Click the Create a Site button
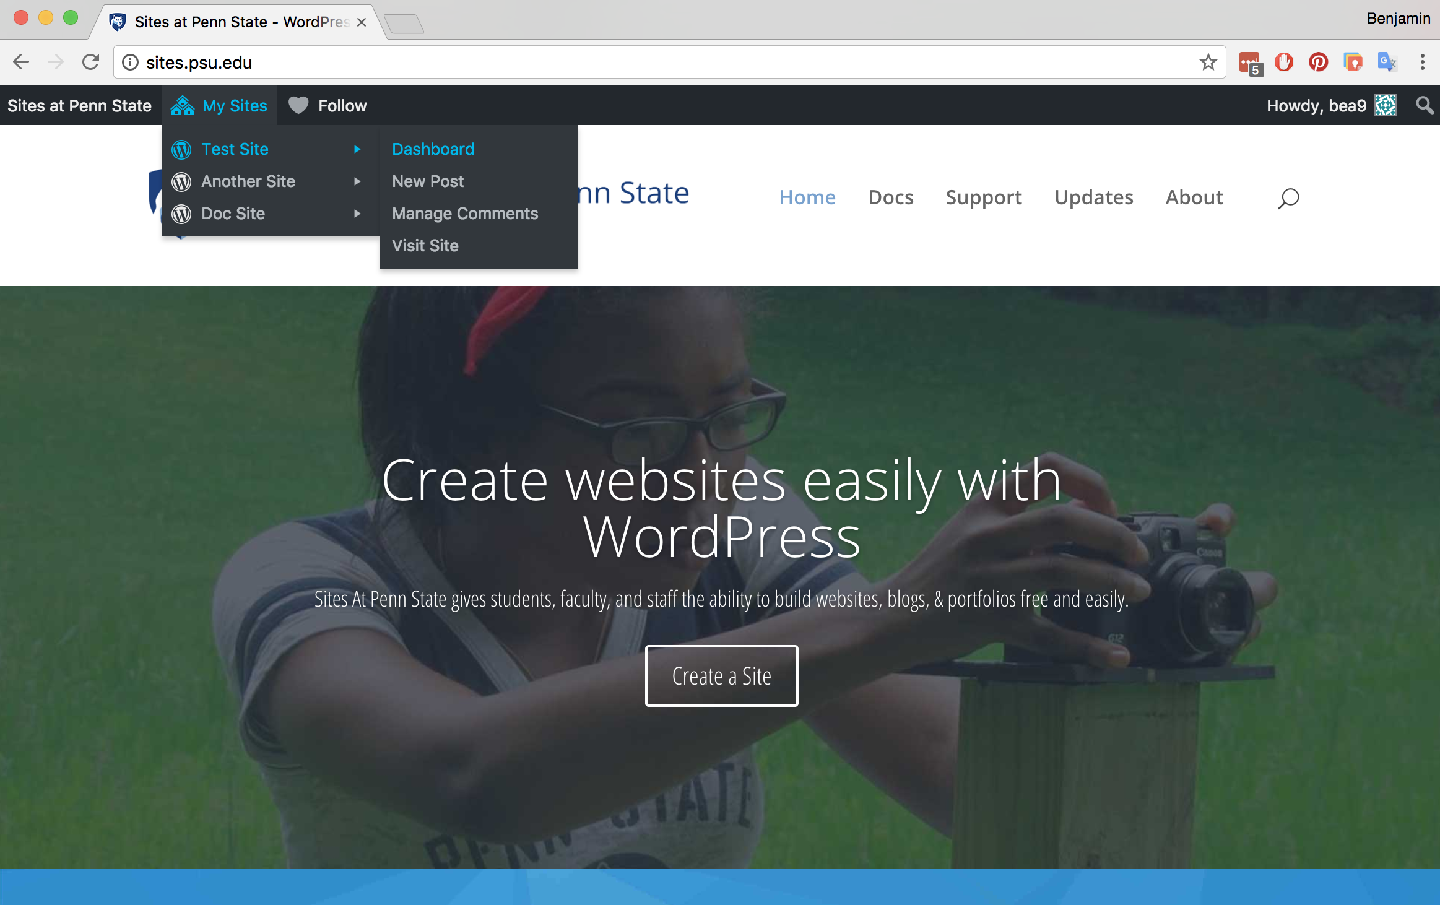 click(722, 676)
